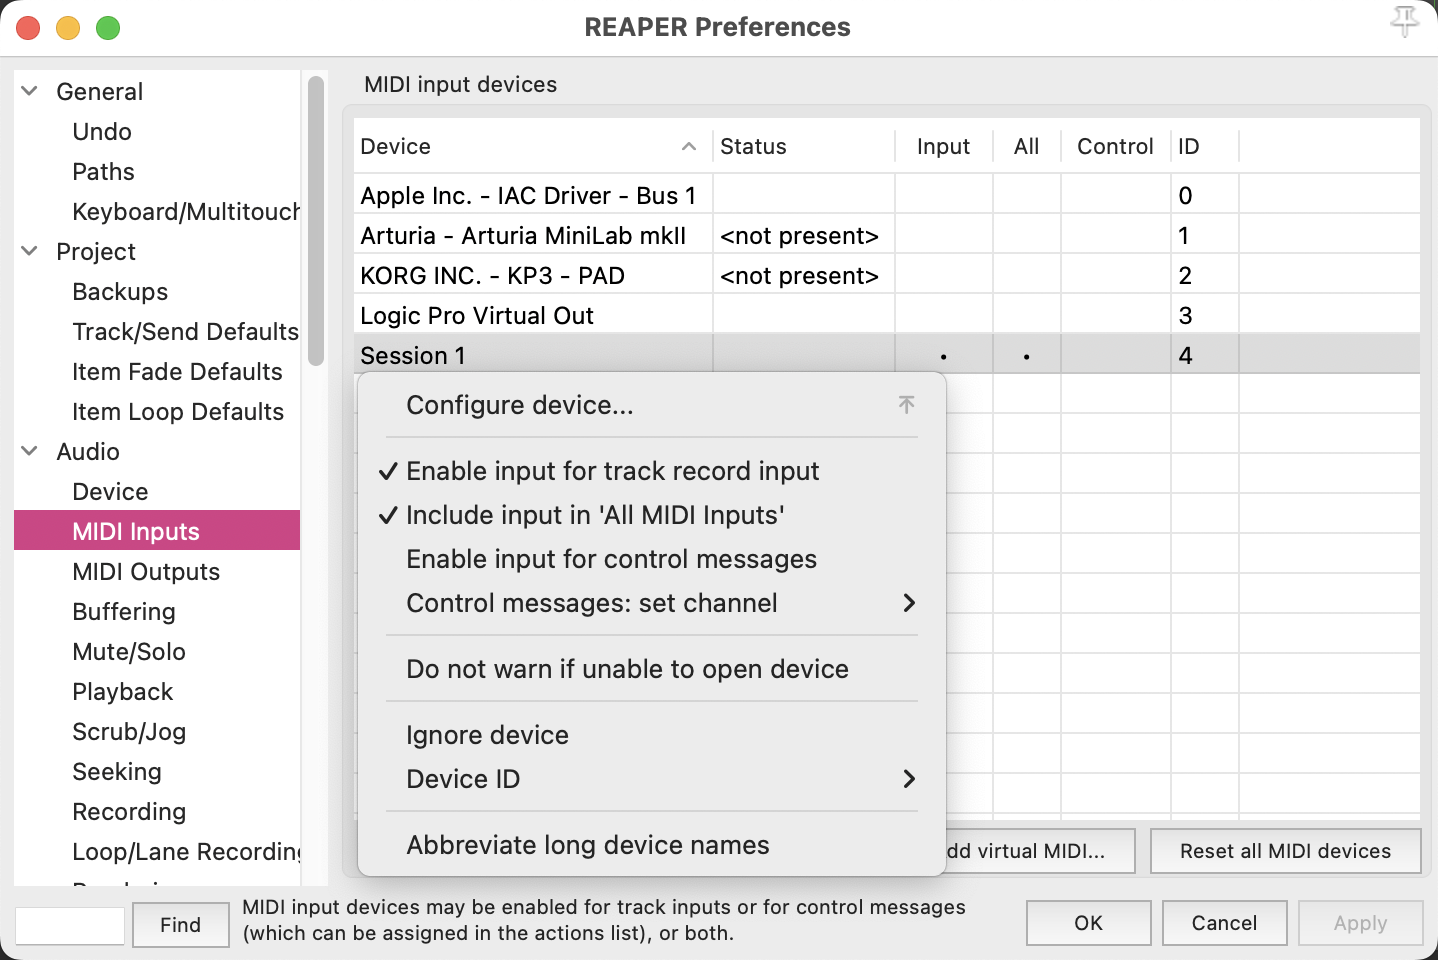
Task: Select the MIDI Inputs page
Action: [x=157, y=531]
